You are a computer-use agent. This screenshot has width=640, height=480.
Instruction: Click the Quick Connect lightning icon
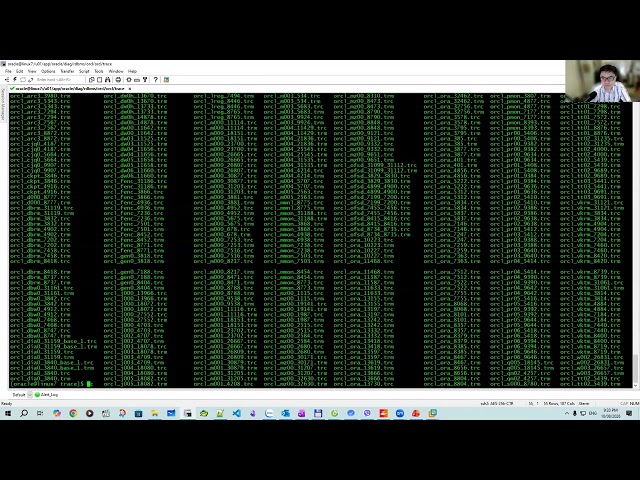[15, 80]
